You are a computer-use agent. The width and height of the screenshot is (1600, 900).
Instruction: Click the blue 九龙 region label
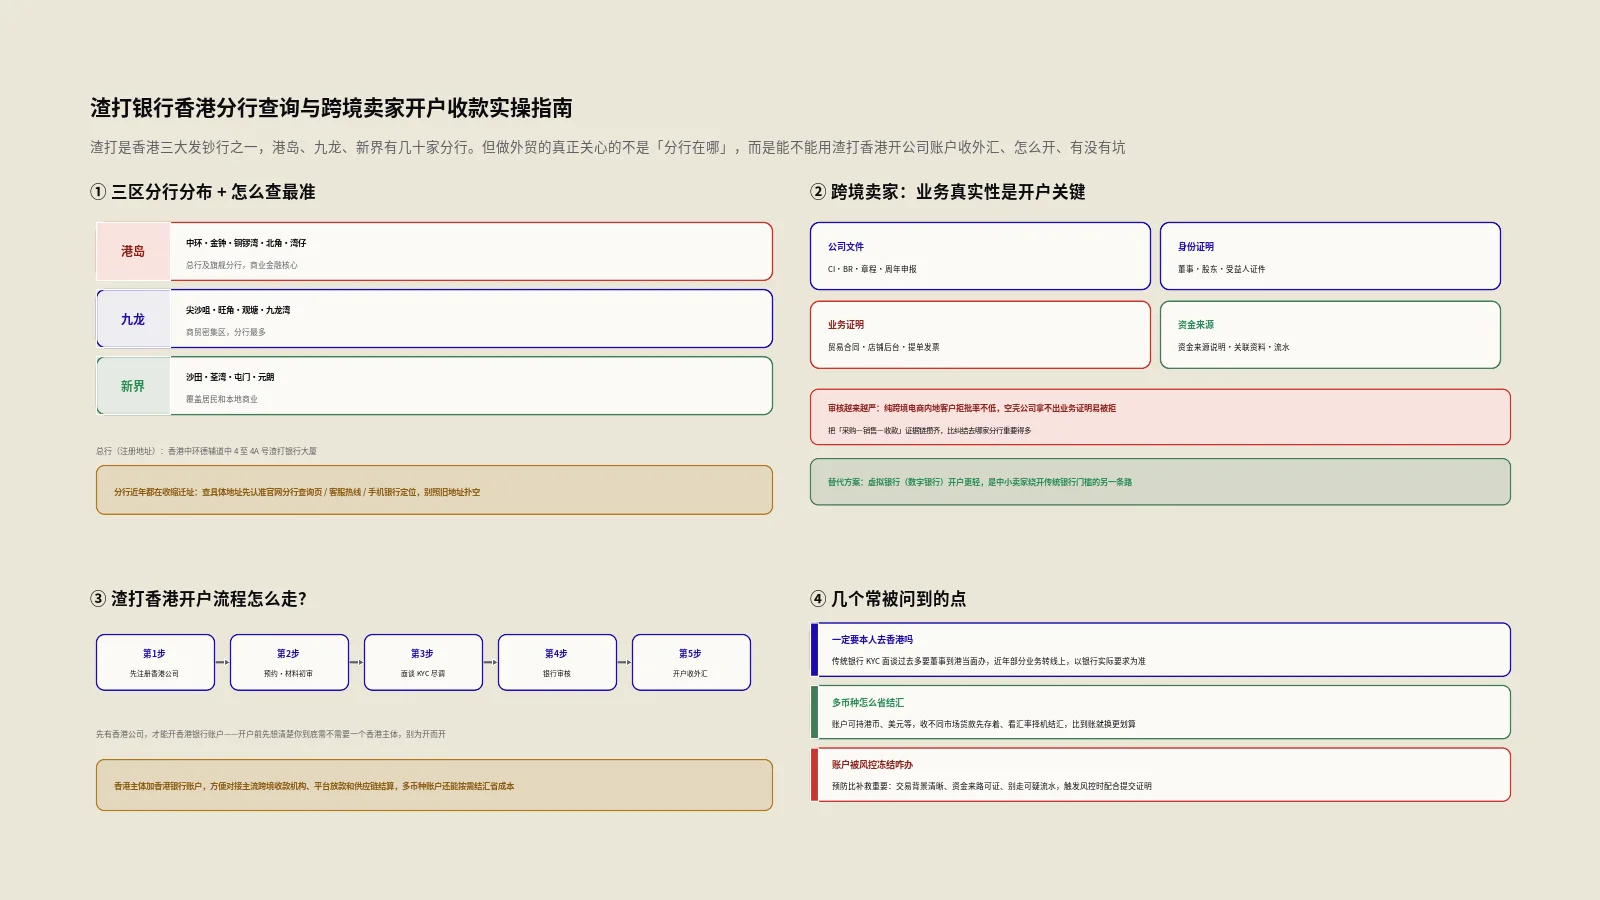(133, 319)
